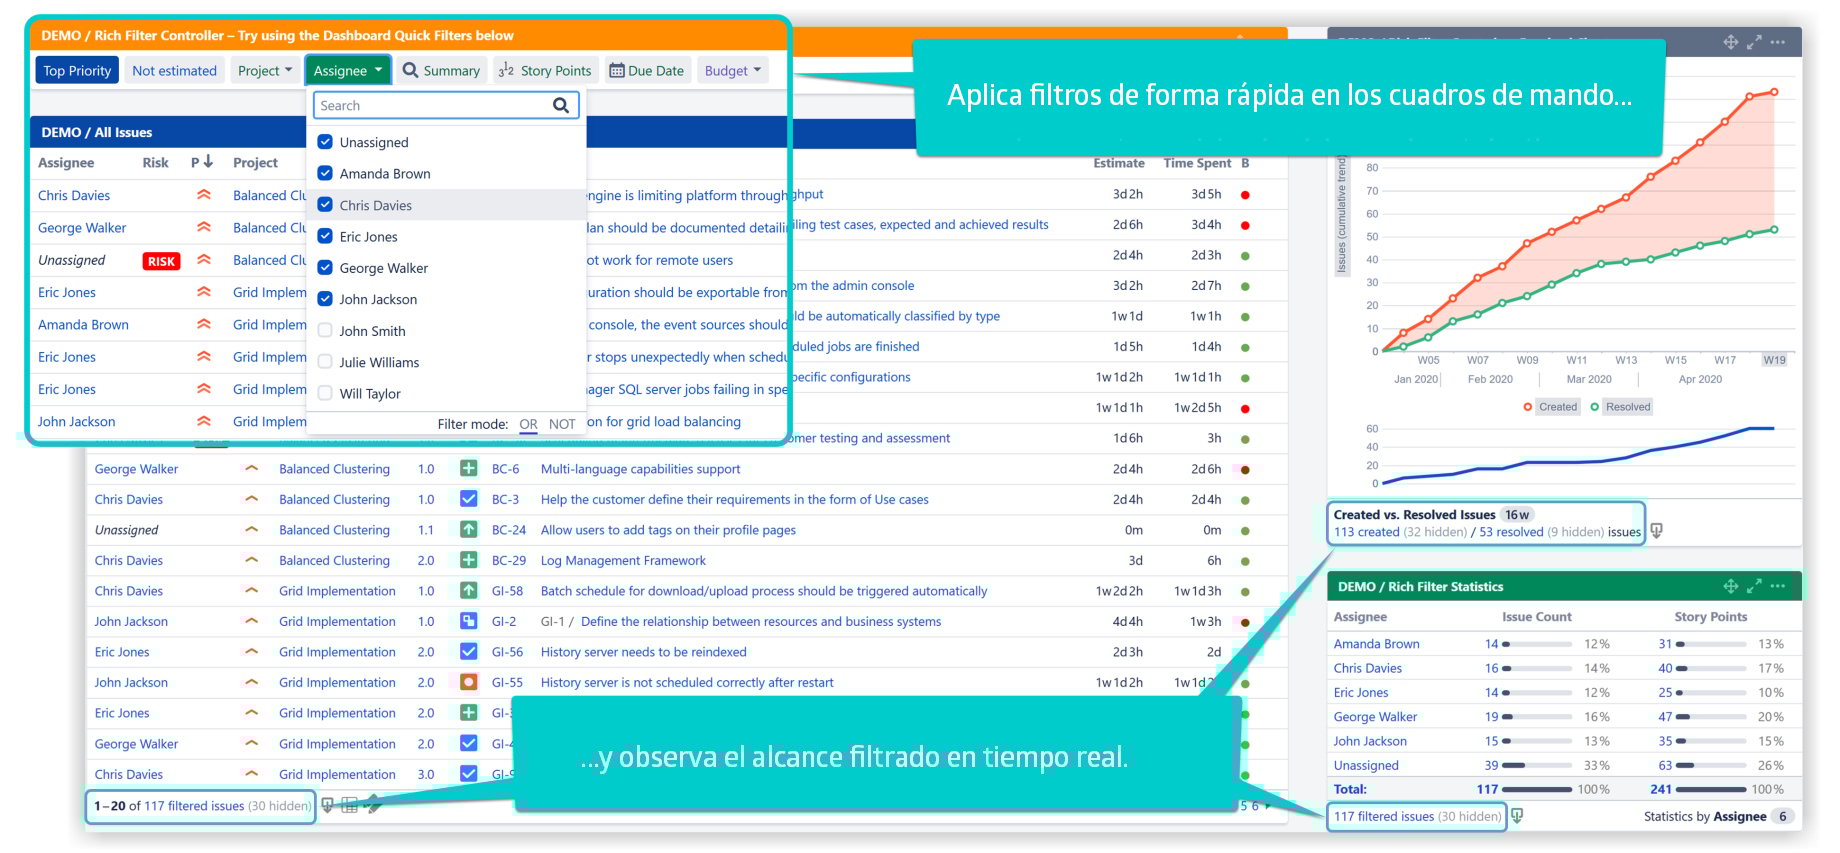
Task: Click the export icon beside 1–20 of 117 filtered issues
Action: [x=327, y=805]
